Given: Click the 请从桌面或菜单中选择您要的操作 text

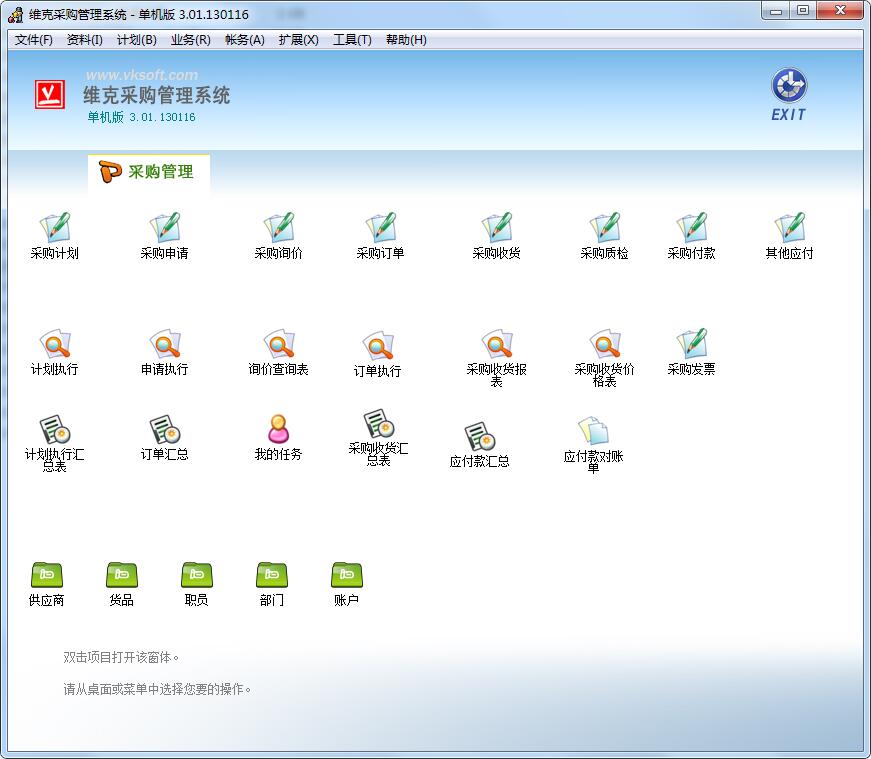Looking at the screenshot, I should pyautogui.click(x=157, y=690).
